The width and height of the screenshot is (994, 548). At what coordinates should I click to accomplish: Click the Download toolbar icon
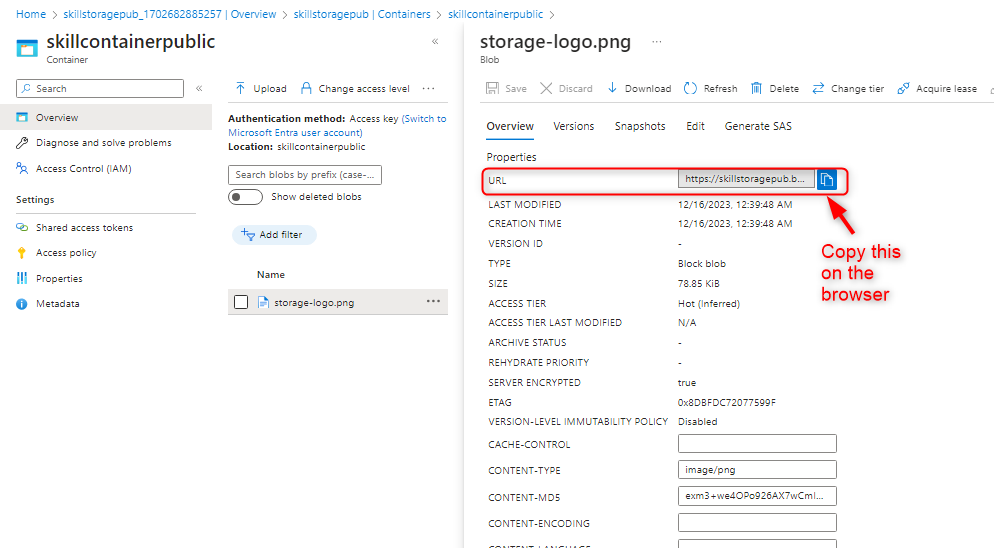point(613,88)
